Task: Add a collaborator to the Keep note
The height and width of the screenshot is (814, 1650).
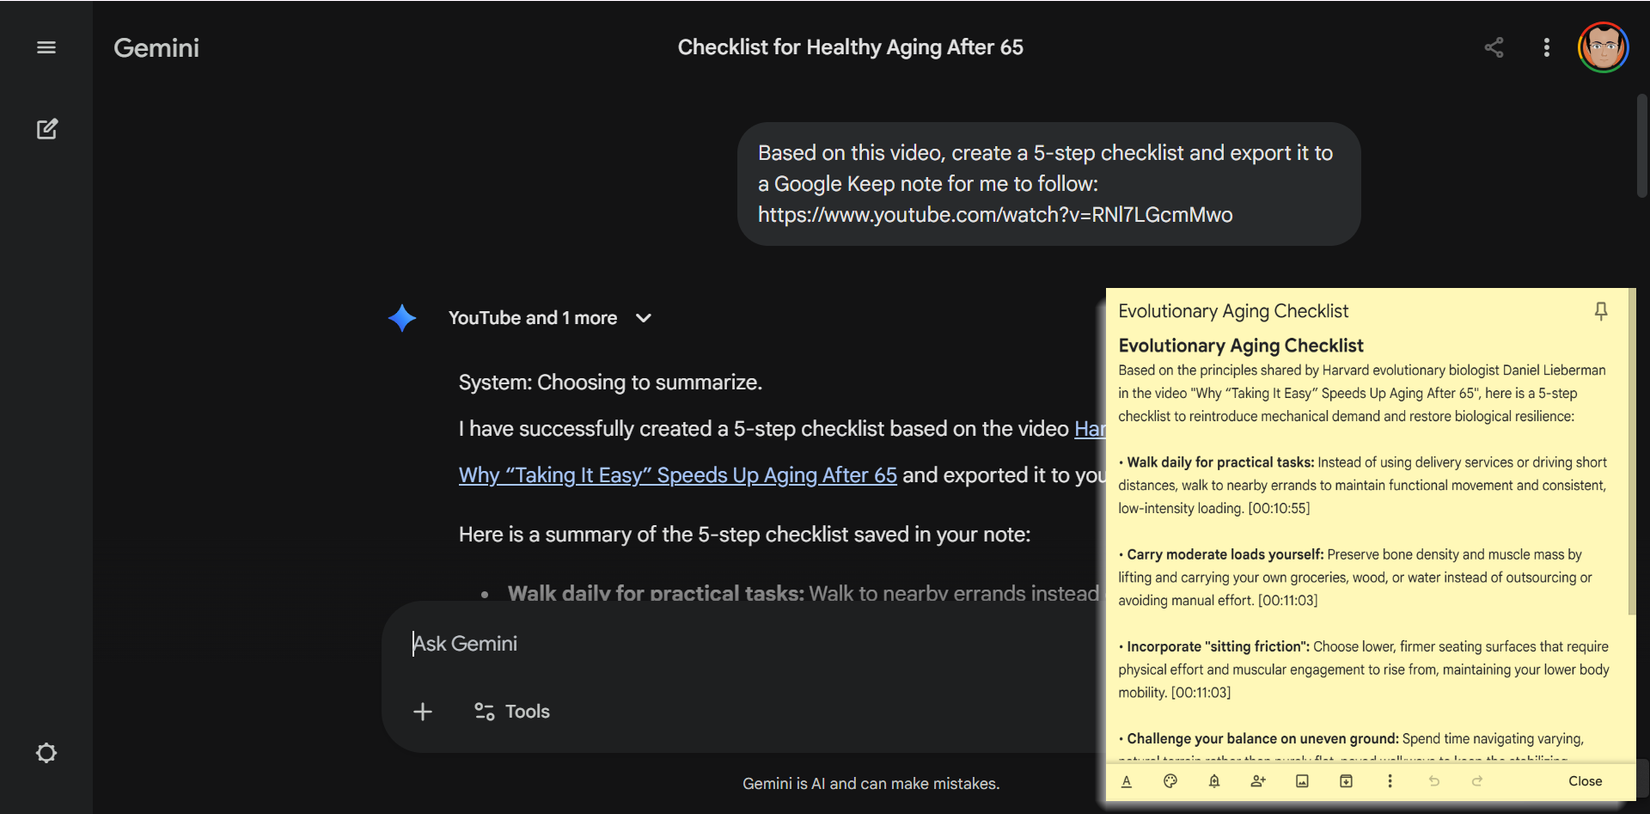Action: click(1258, 781)
